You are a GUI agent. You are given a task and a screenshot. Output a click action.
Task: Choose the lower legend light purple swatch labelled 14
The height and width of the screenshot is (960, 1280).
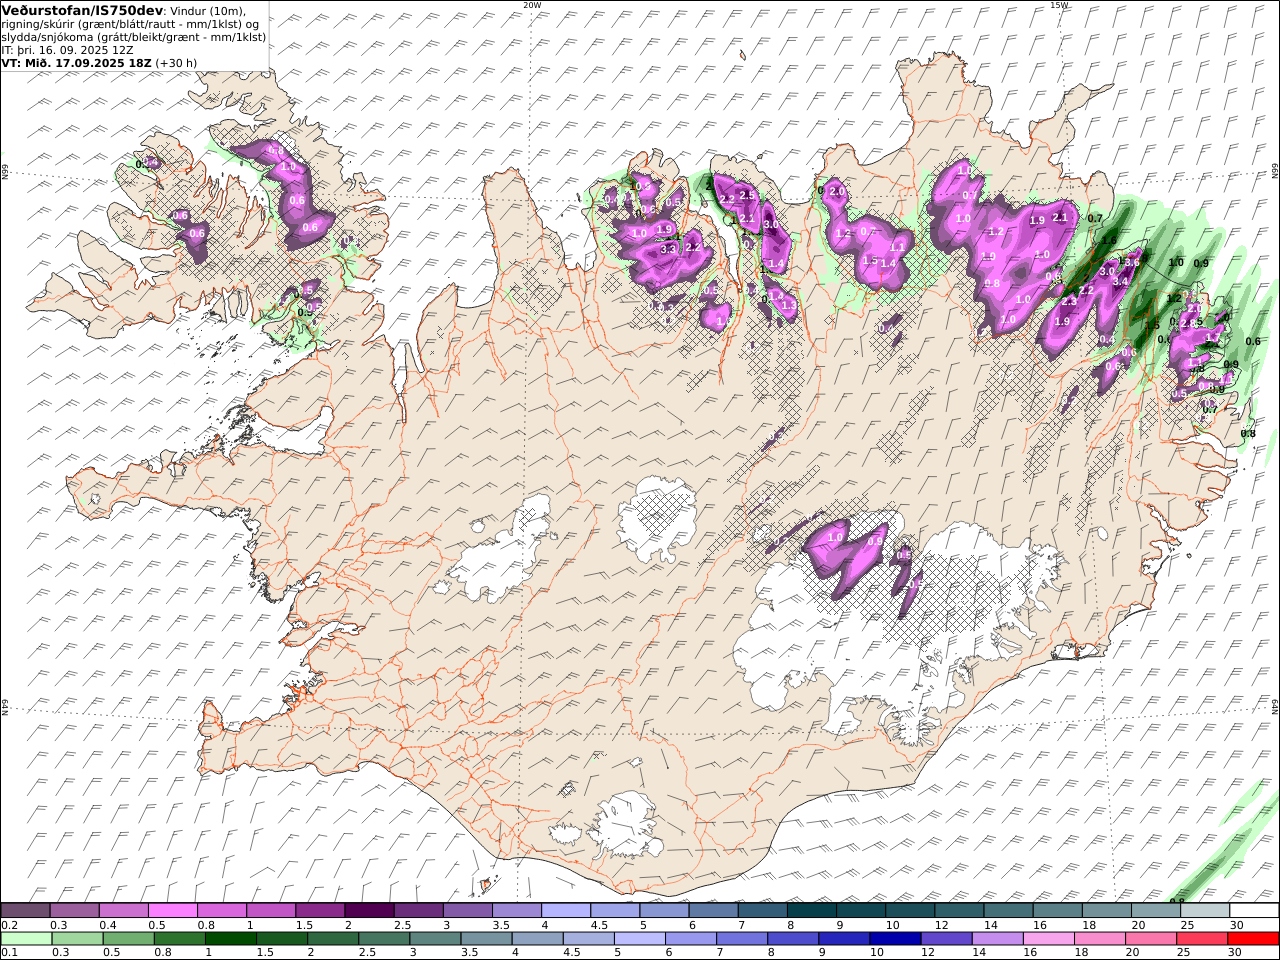[x=996, y=939]
